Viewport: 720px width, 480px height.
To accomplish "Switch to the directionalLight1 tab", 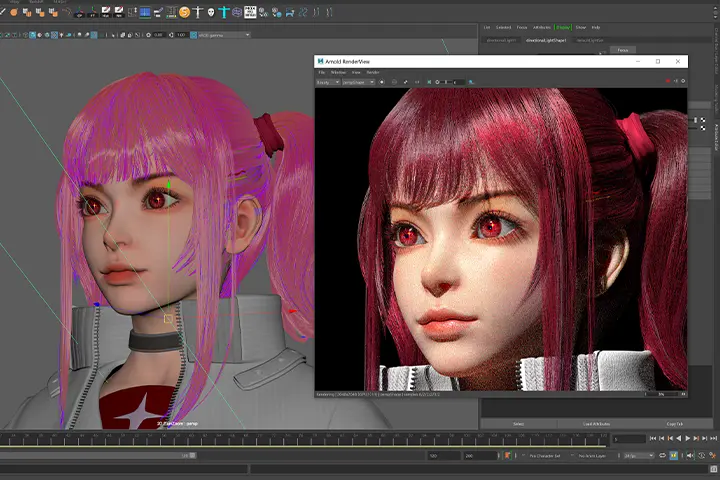I will (x=501, y=40).
